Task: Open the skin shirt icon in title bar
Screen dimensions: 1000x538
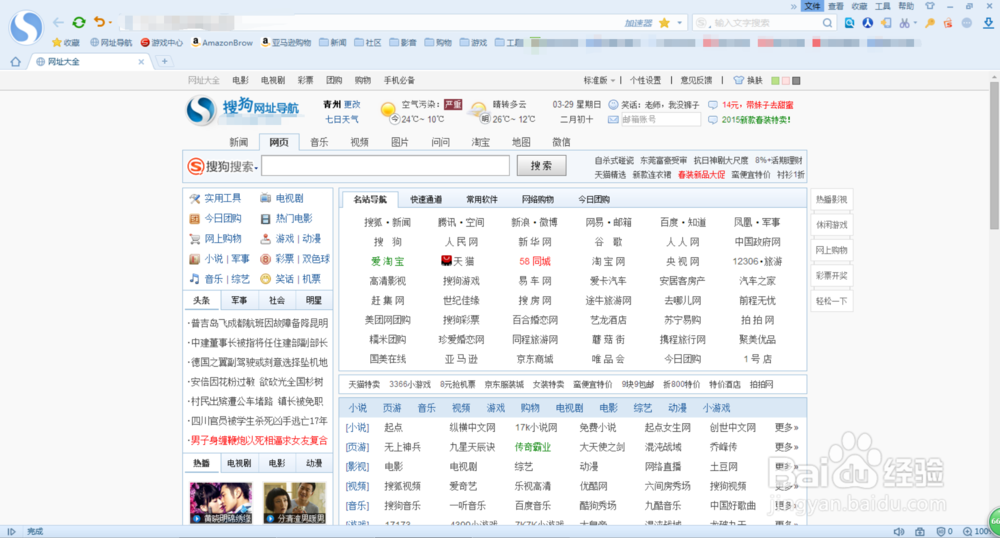Action: pyautogui.click(x=930, y=6)
